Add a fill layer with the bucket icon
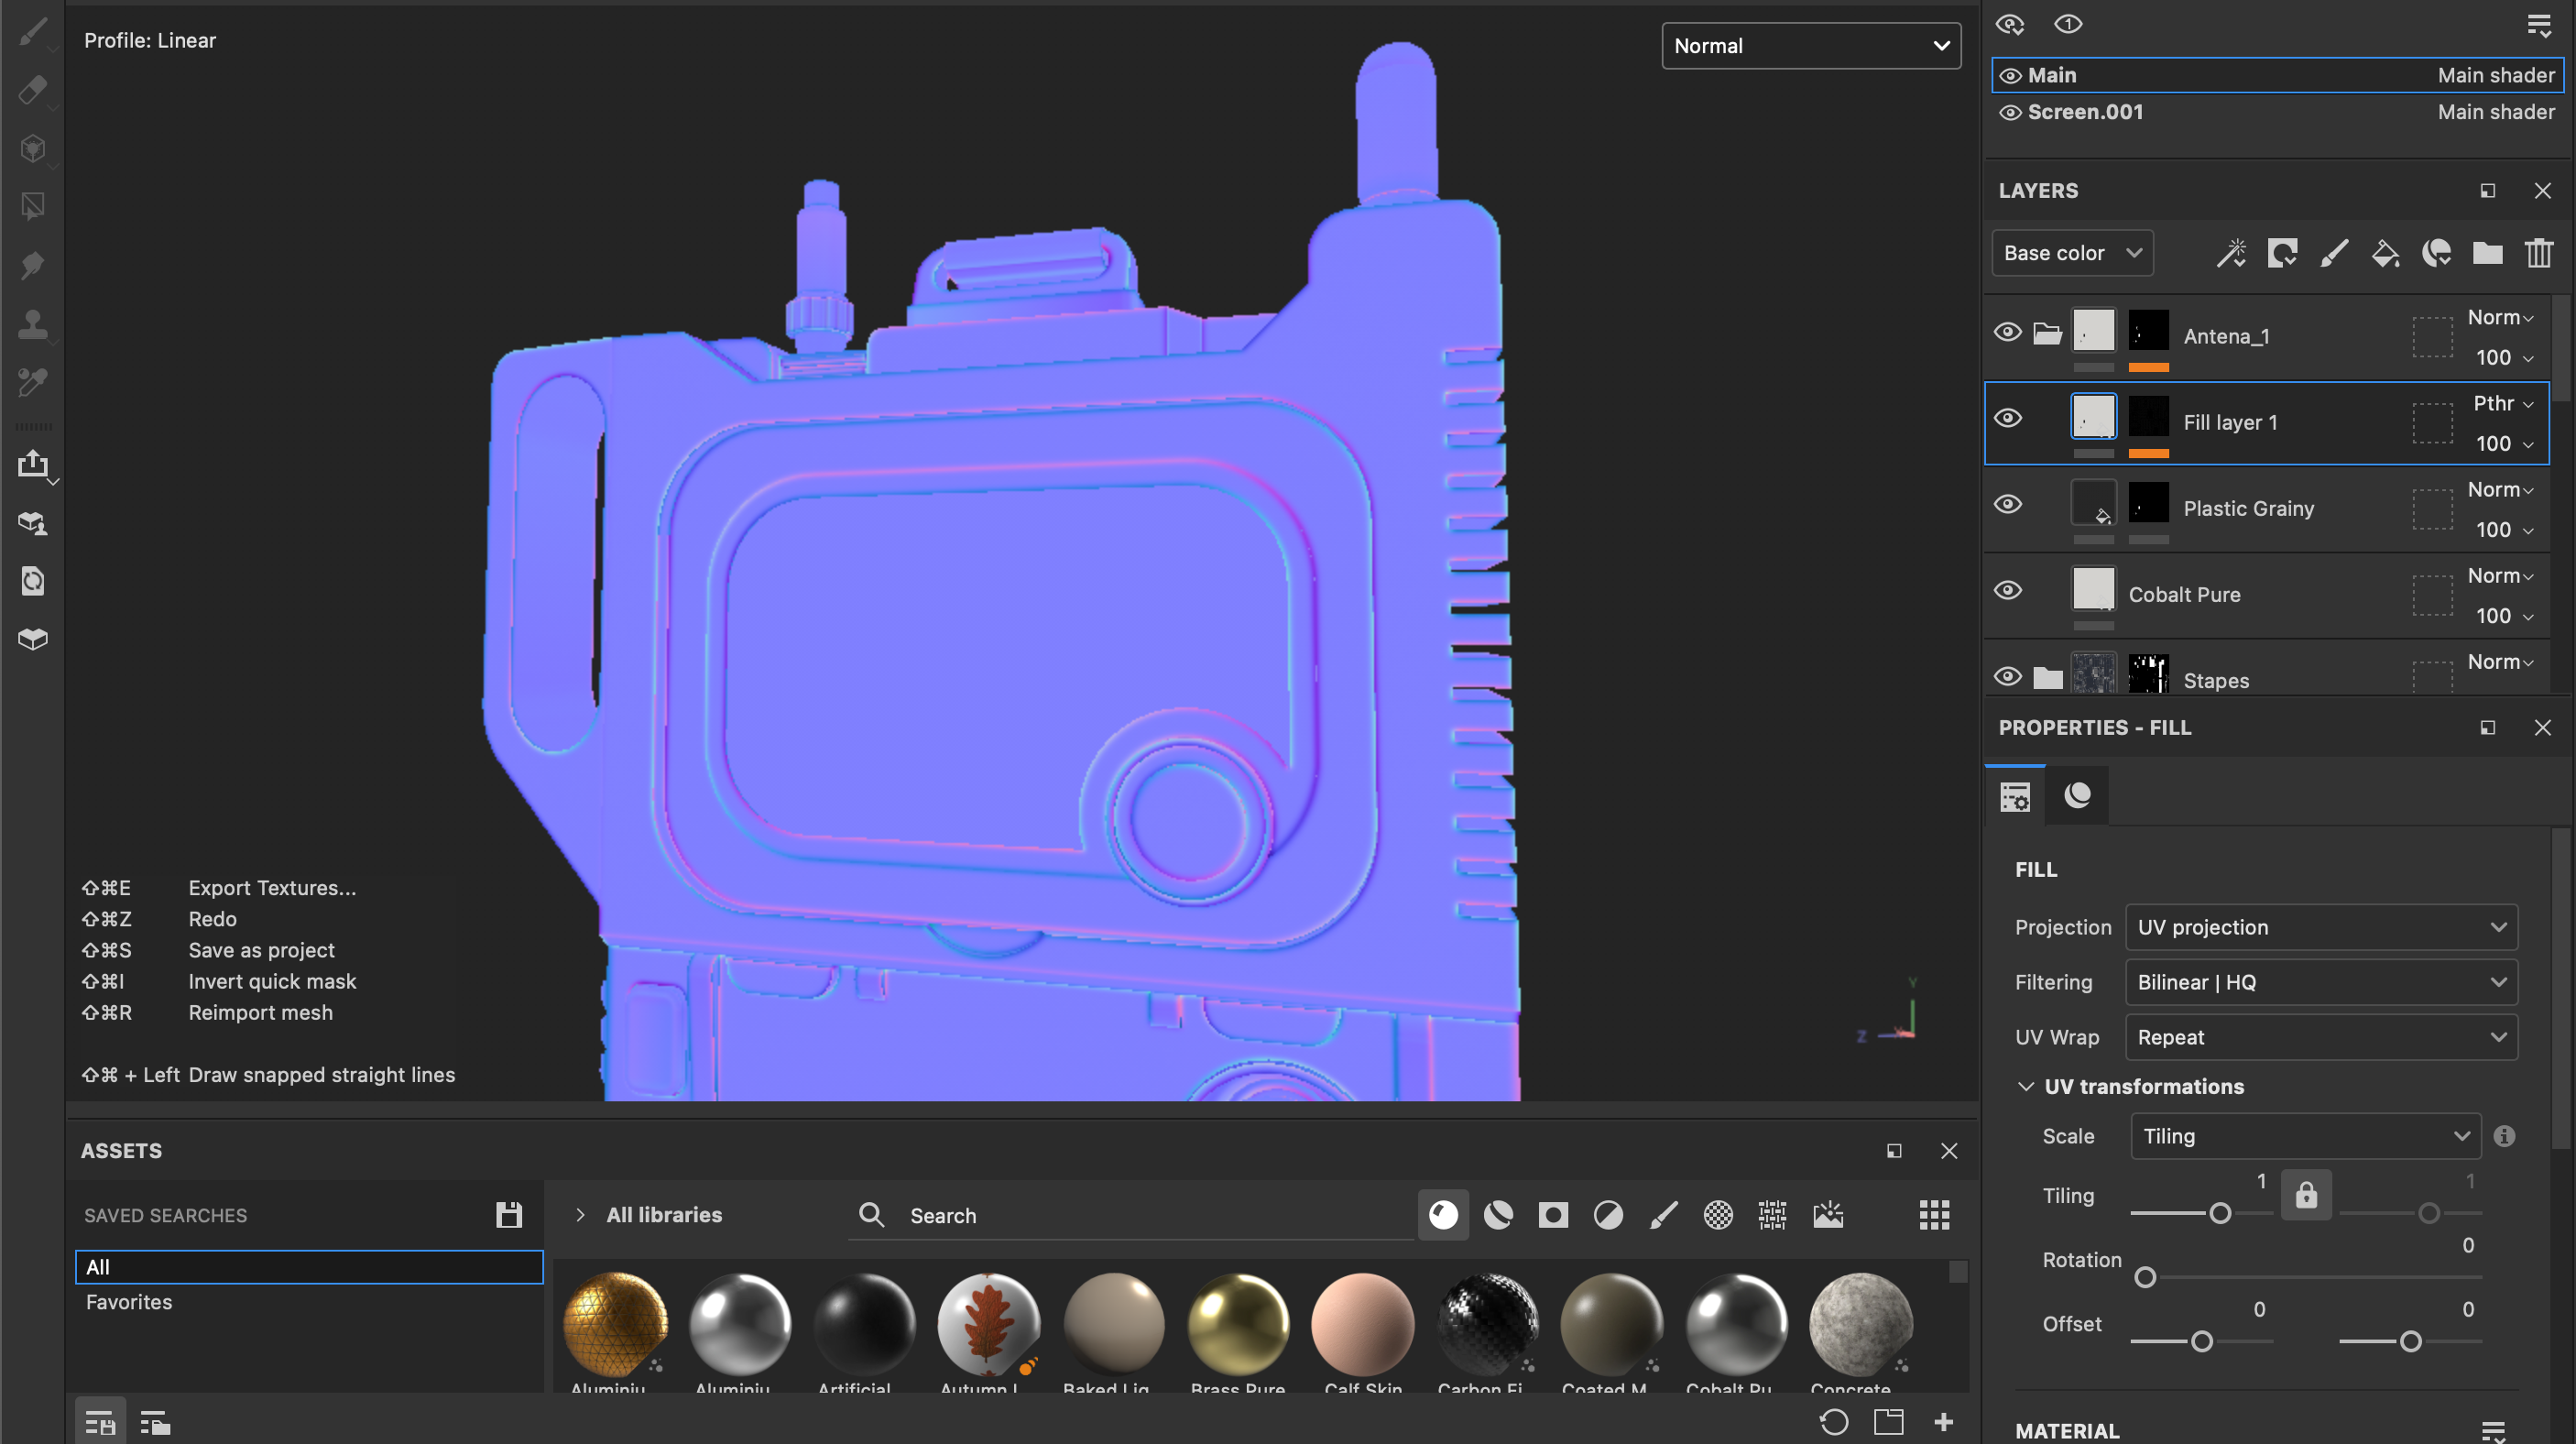The image size is (2576, 1444). pos(2385,253)
